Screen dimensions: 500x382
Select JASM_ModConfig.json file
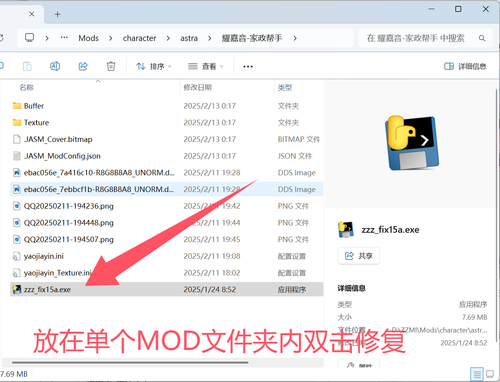click(x=167, y=156)
